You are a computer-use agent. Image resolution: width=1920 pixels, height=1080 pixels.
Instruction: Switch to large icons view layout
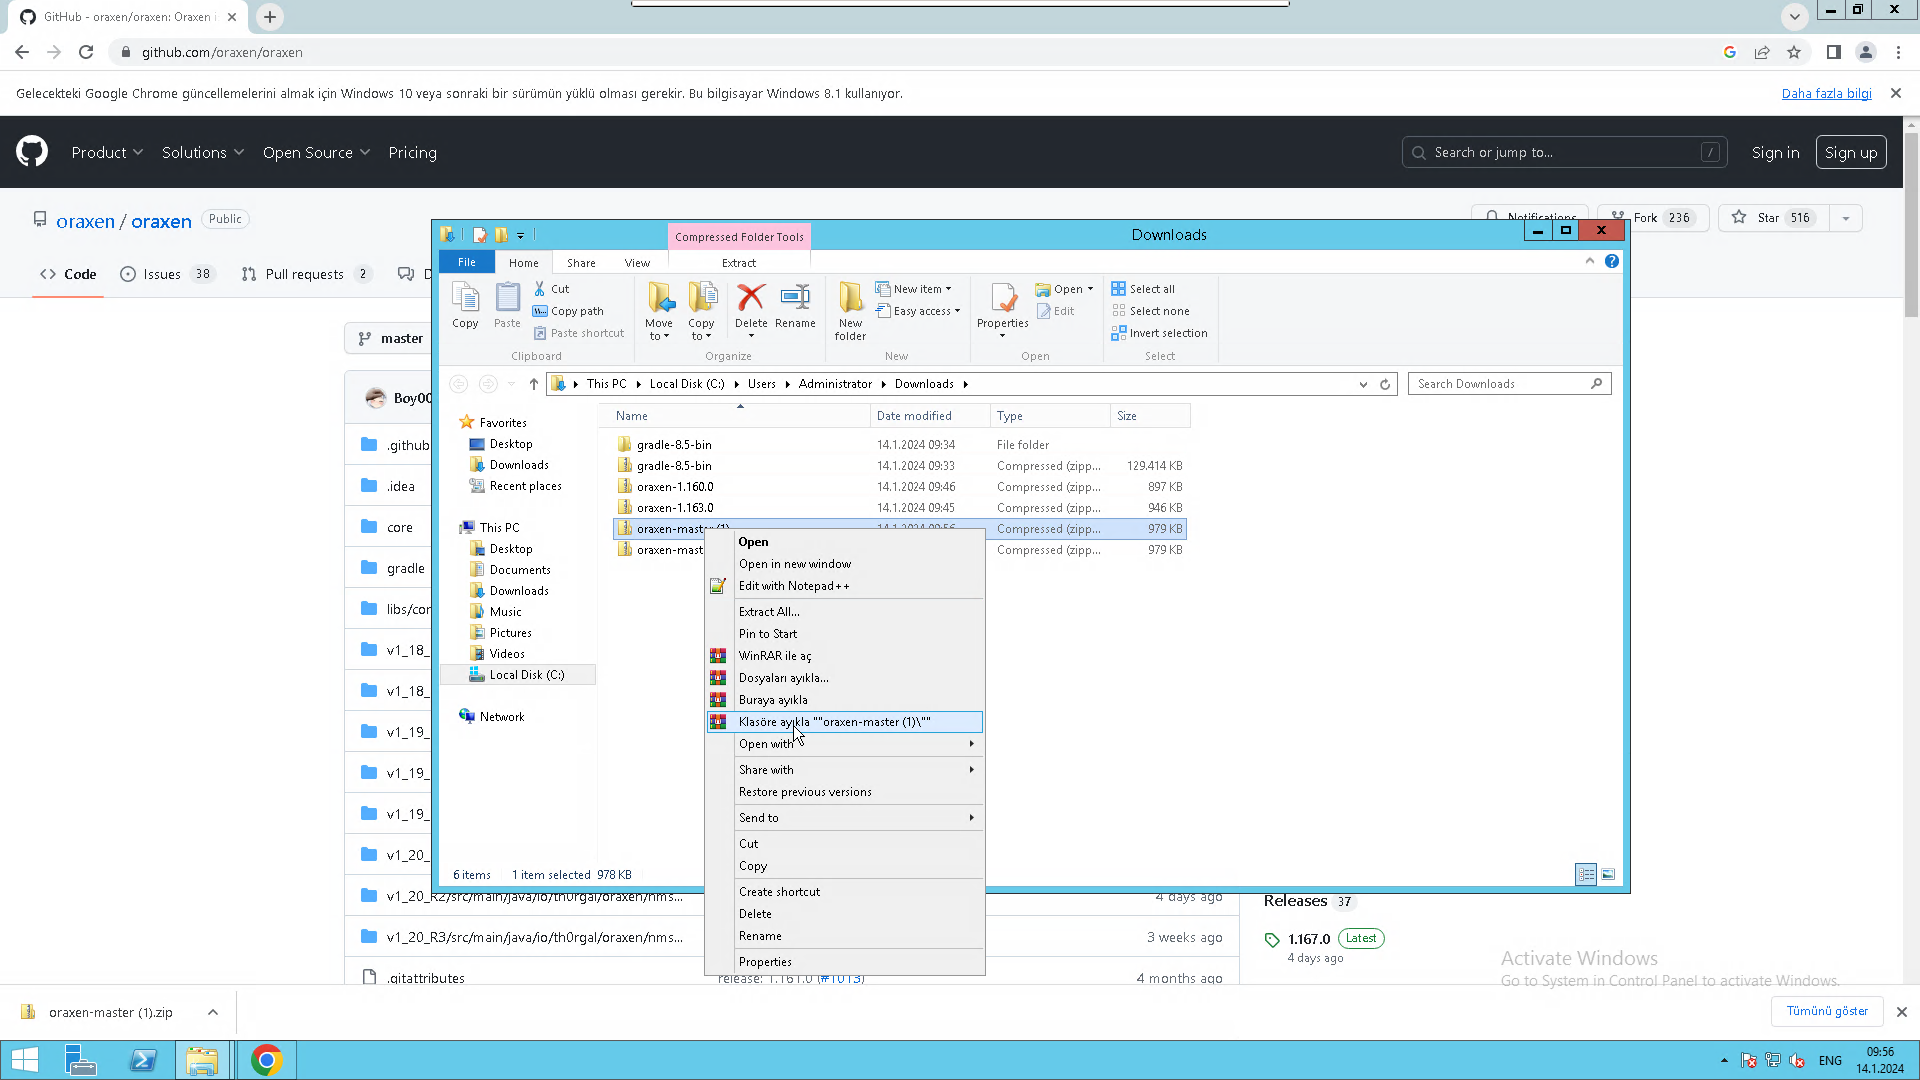point(1608,874)
